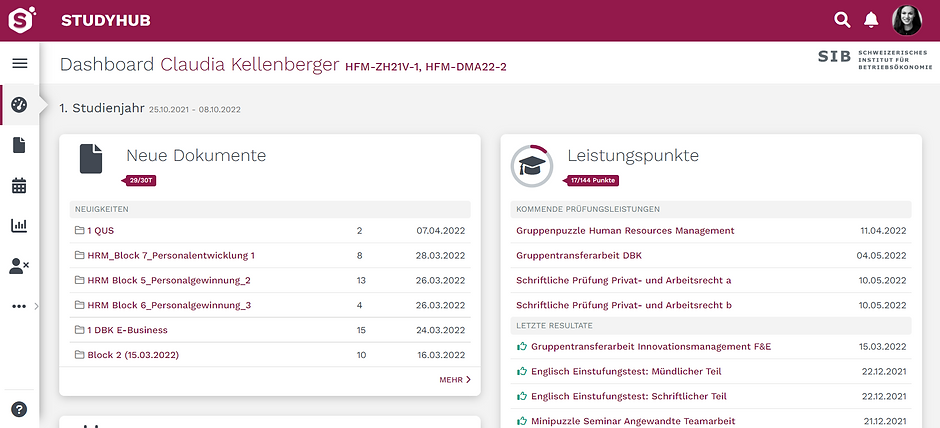The height and width of the screenshot is (428, 940).
Task: Open the search magnifier icon
Action: click(x=842, y=20)
